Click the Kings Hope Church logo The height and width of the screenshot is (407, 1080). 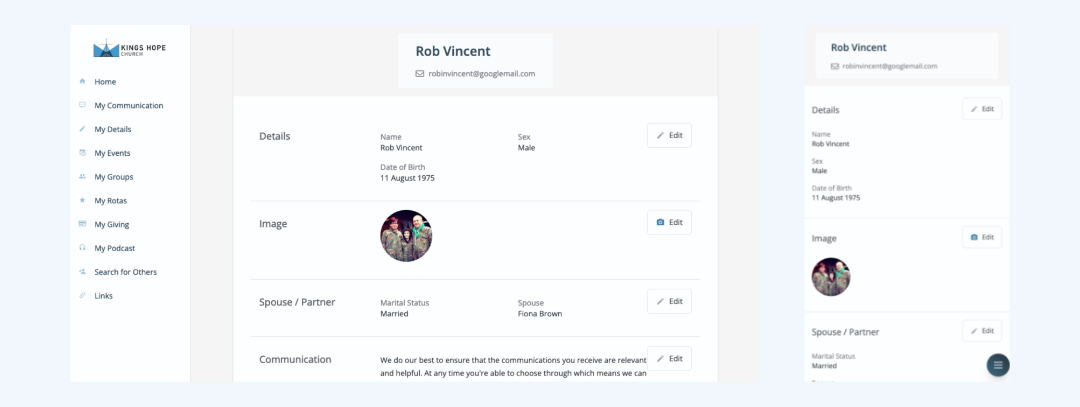coord(129,48)
